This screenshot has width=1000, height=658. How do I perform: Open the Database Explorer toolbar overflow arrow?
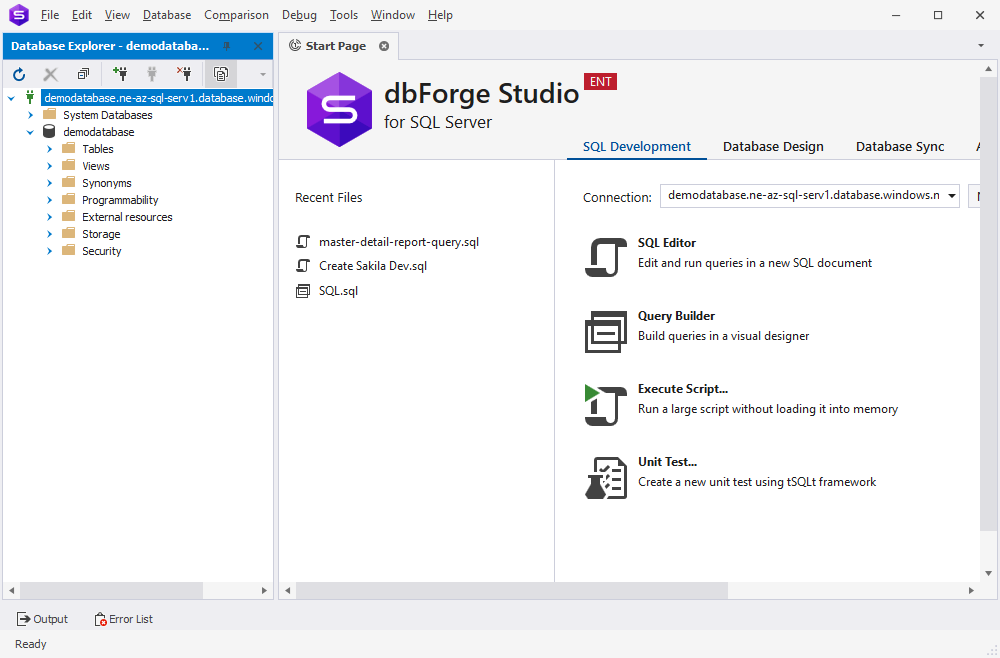[263, 75]
